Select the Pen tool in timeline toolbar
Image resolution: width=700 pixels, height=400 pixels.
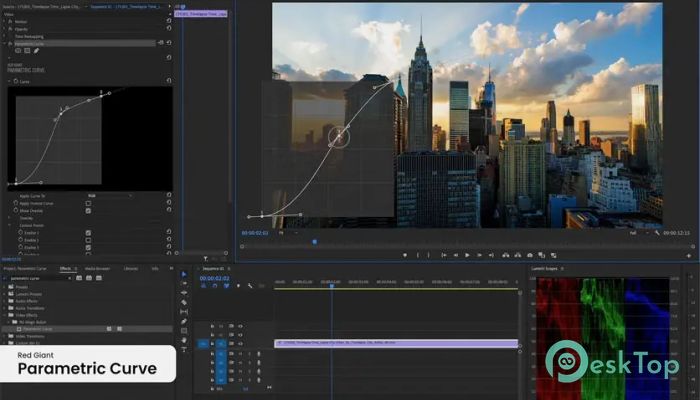184,321
